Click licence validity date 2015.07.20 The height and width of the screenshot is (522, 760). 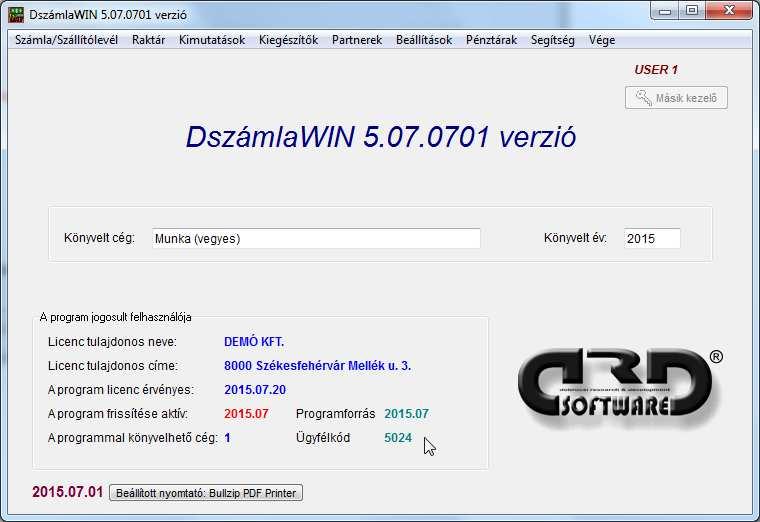tap(255, 390)
